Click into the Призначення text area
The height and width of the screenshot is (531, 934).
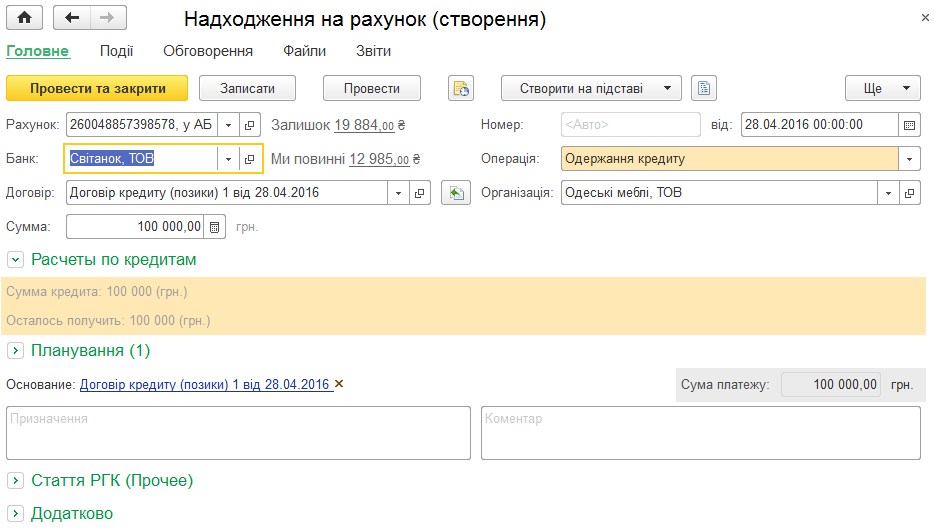click(238, 433)
